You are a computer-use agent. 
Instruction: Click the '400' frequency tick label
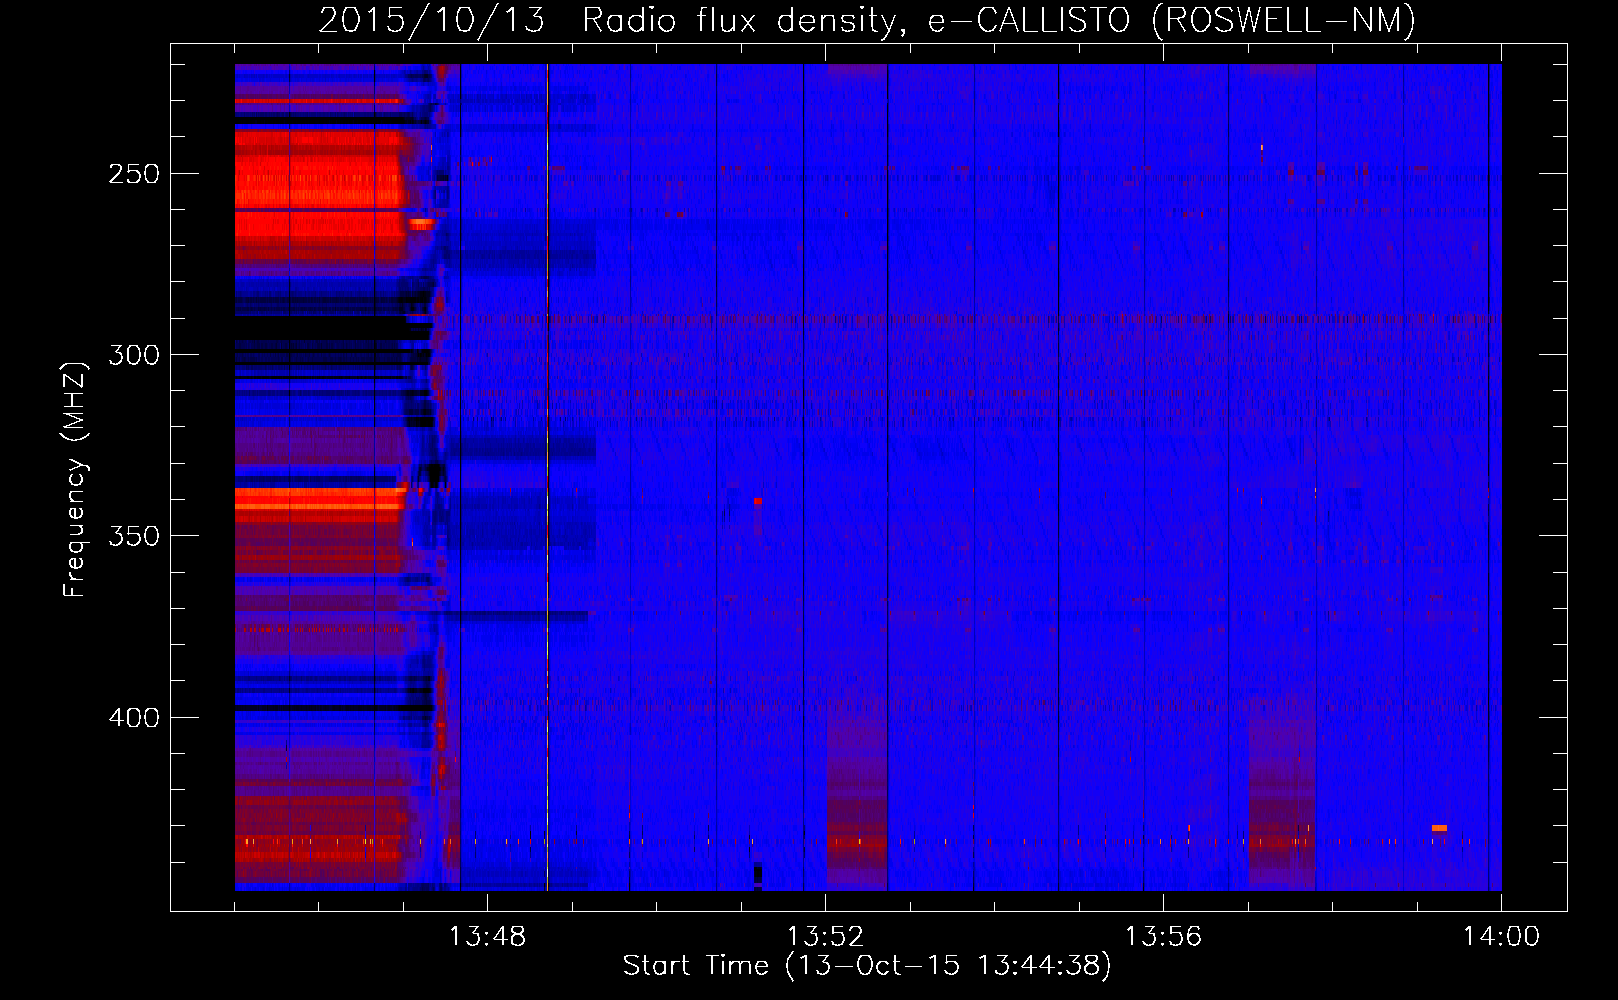pos(134,718)
